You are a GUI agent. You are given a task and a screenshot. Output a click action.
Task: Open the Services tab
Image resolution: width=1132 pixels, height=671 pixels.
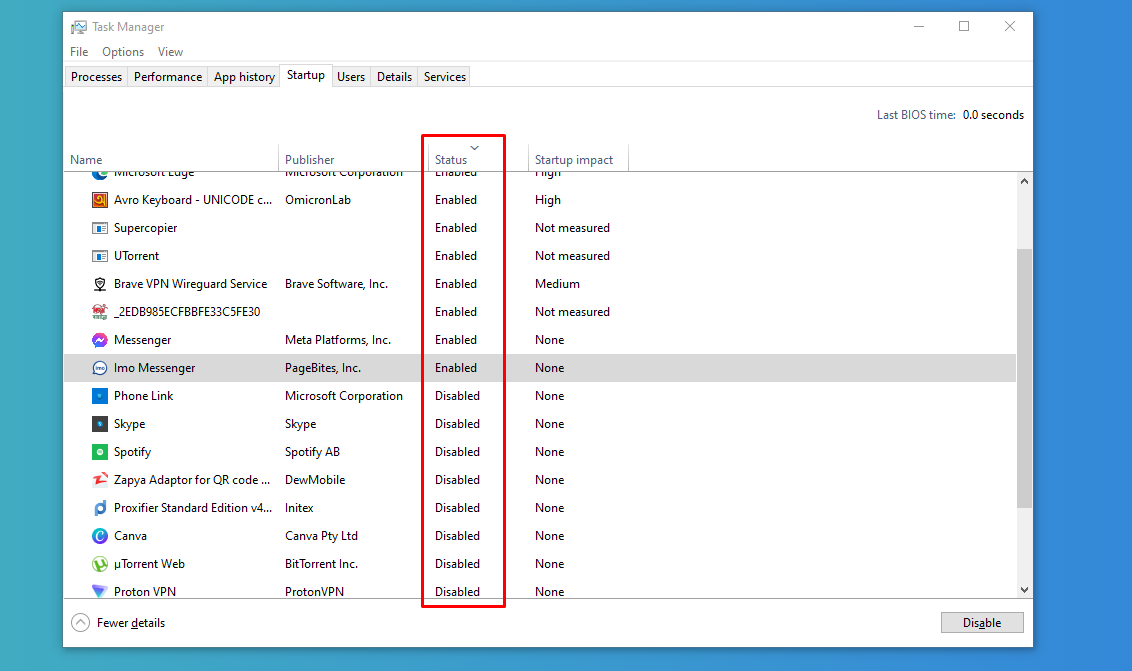point(444,77)
